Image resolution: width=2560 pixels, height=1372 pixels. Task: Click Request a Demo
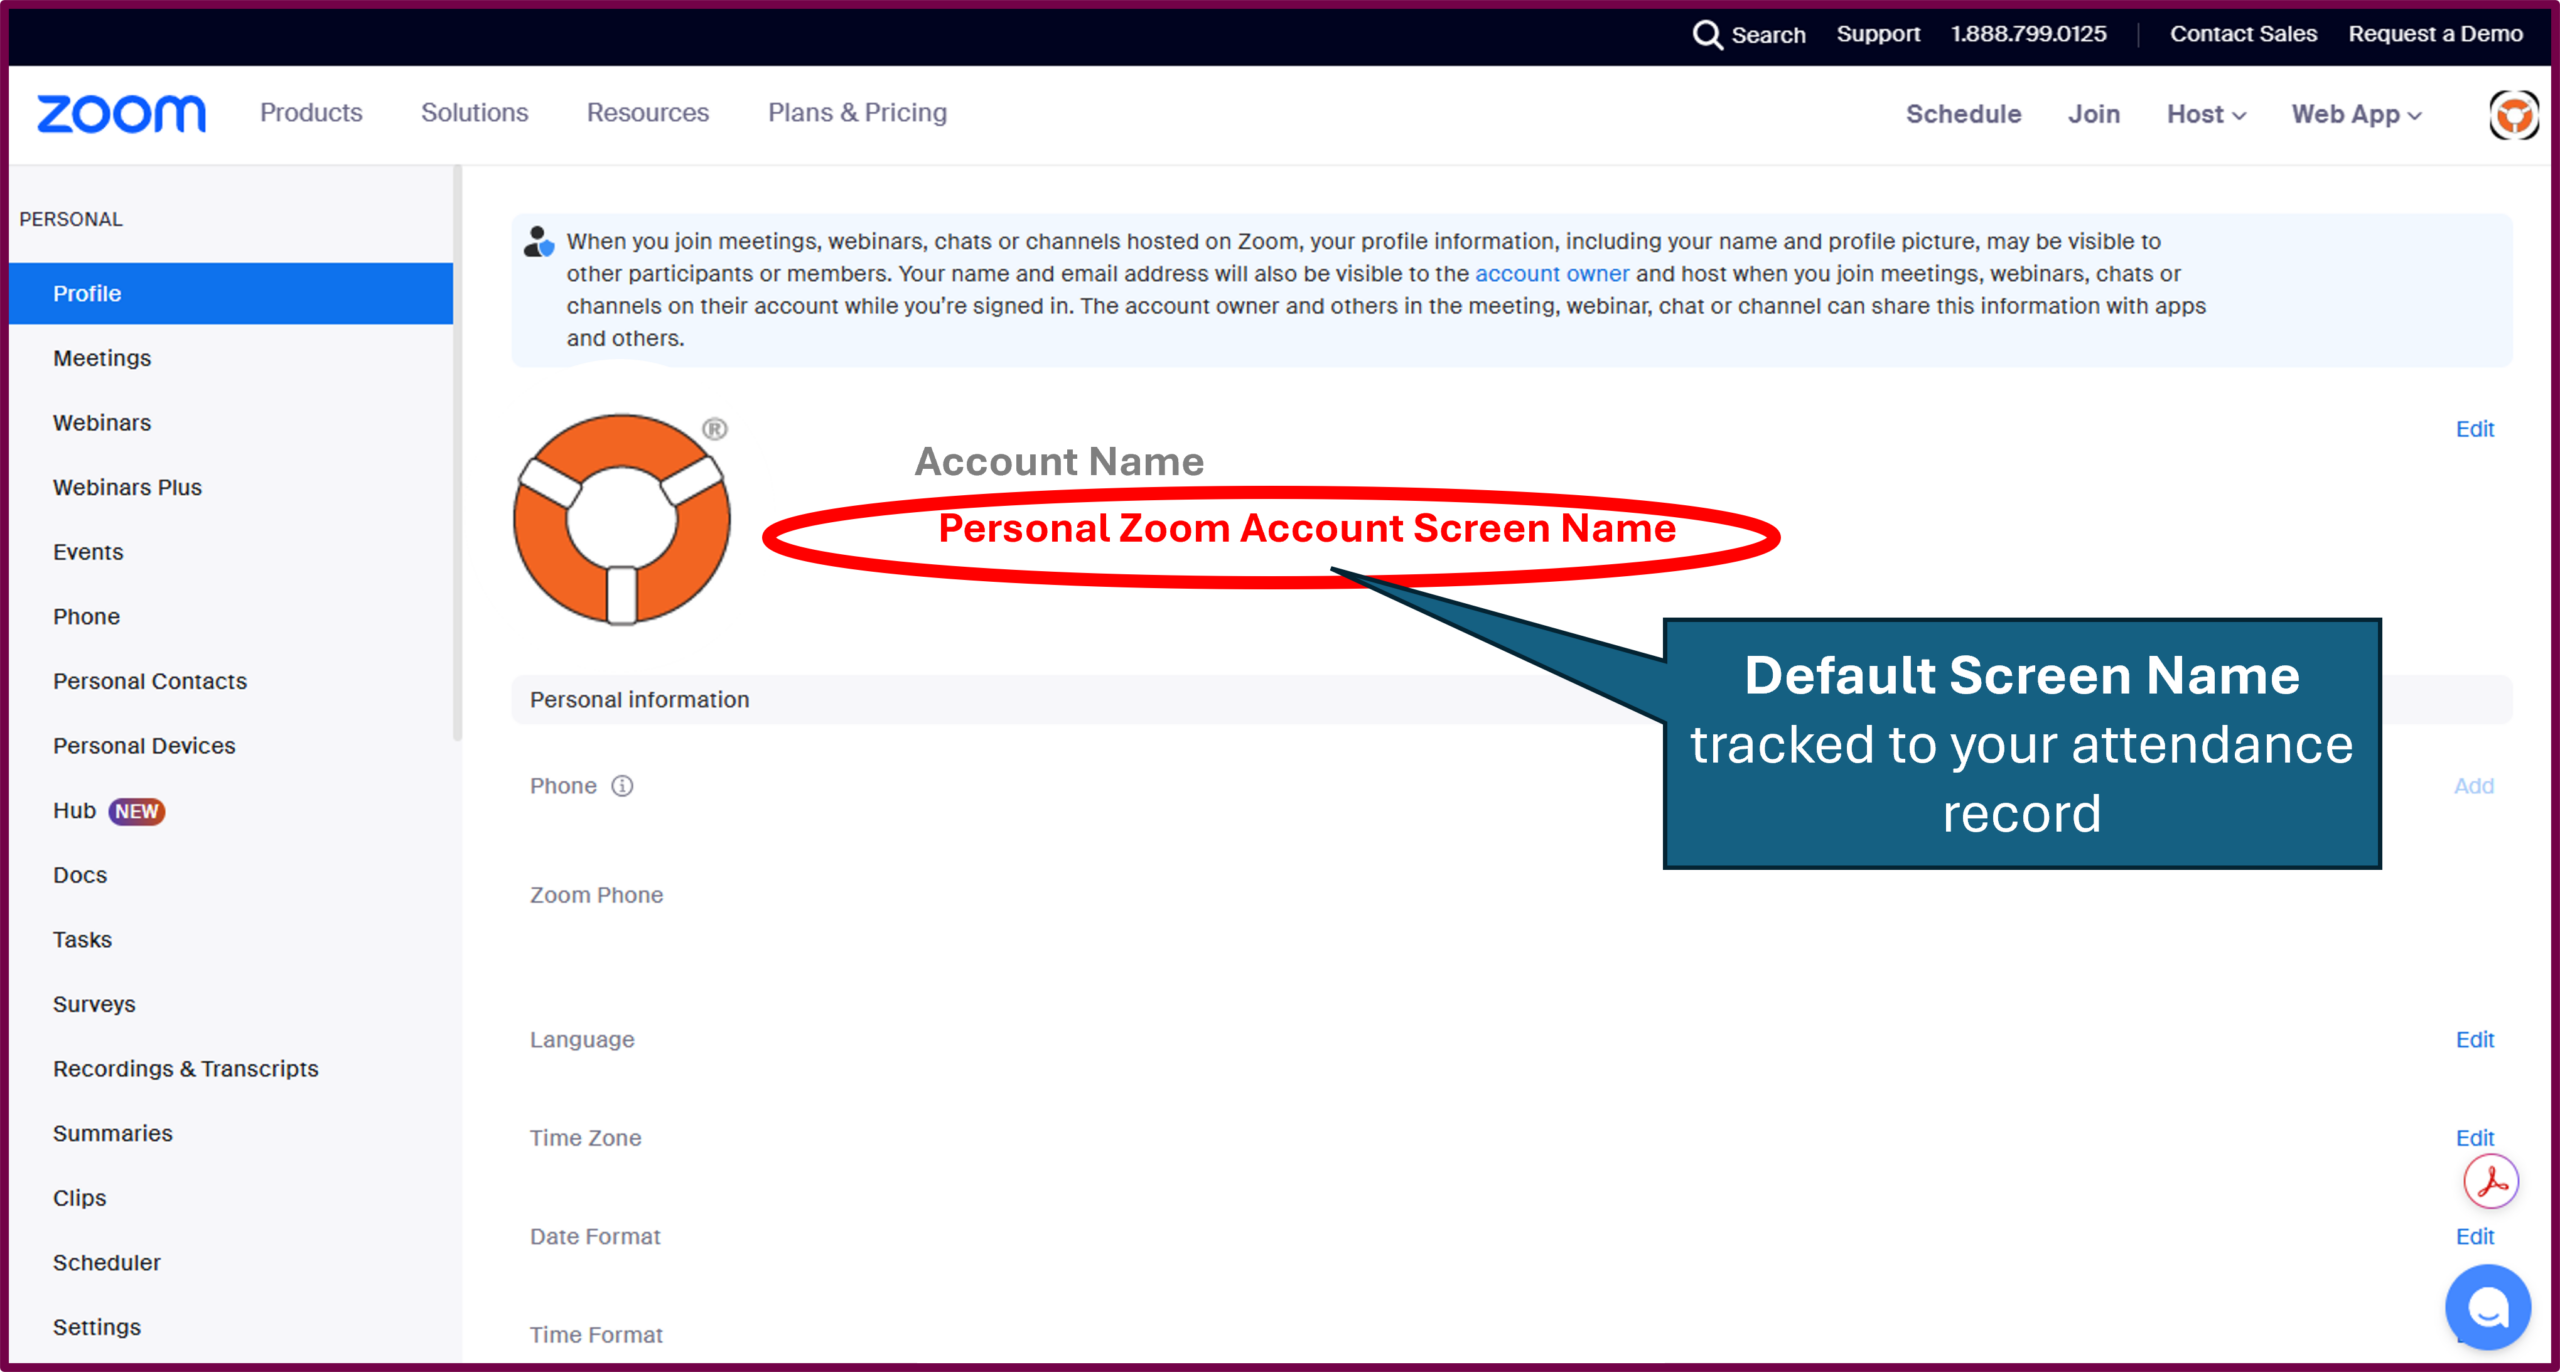click(2435, 34)
